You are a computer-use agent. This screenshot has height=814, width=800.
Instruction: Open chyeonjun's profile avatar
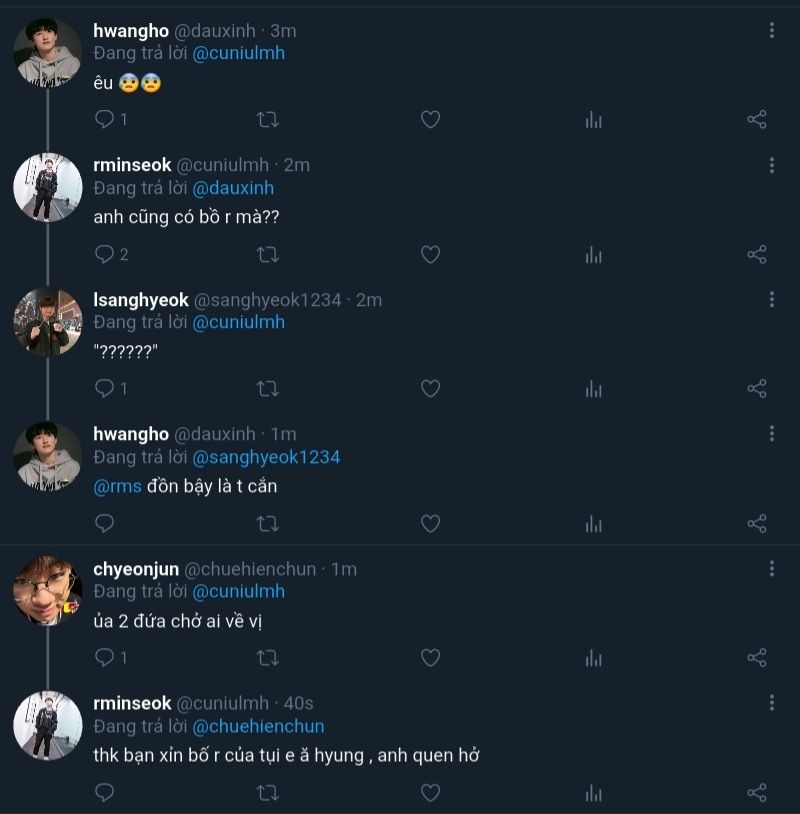click(47, 590)
